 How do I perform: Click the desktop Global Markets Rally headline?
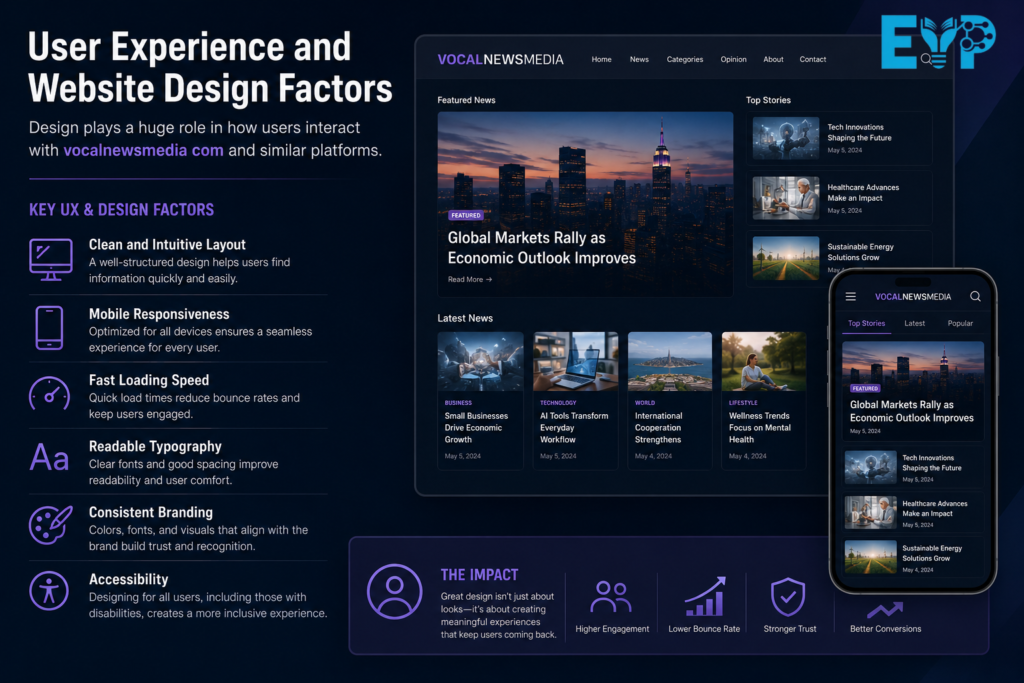[x=541, y=247]
